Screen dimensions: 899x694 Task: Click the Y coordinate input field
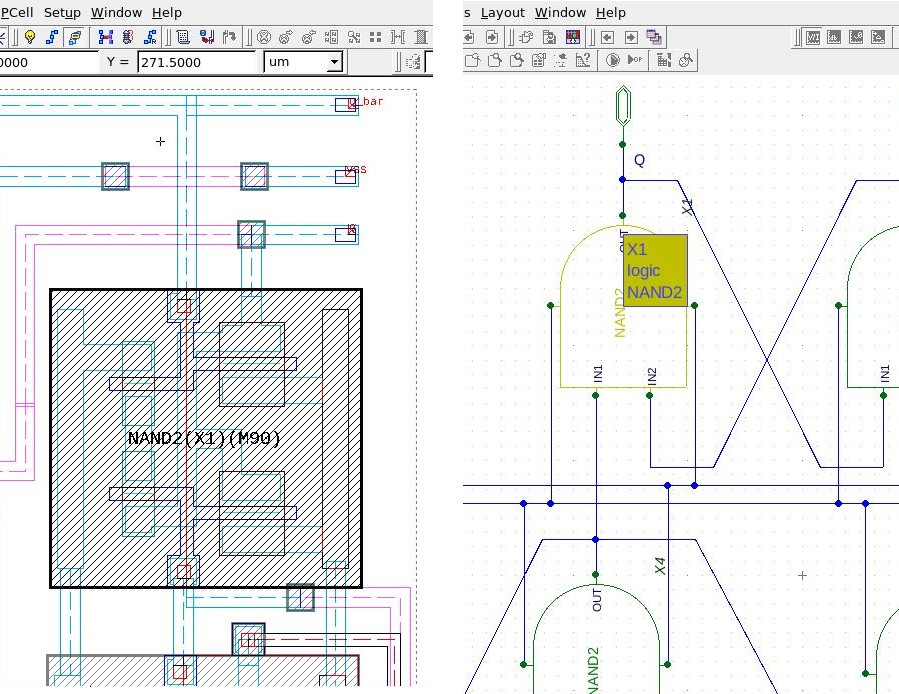(197, 62)
